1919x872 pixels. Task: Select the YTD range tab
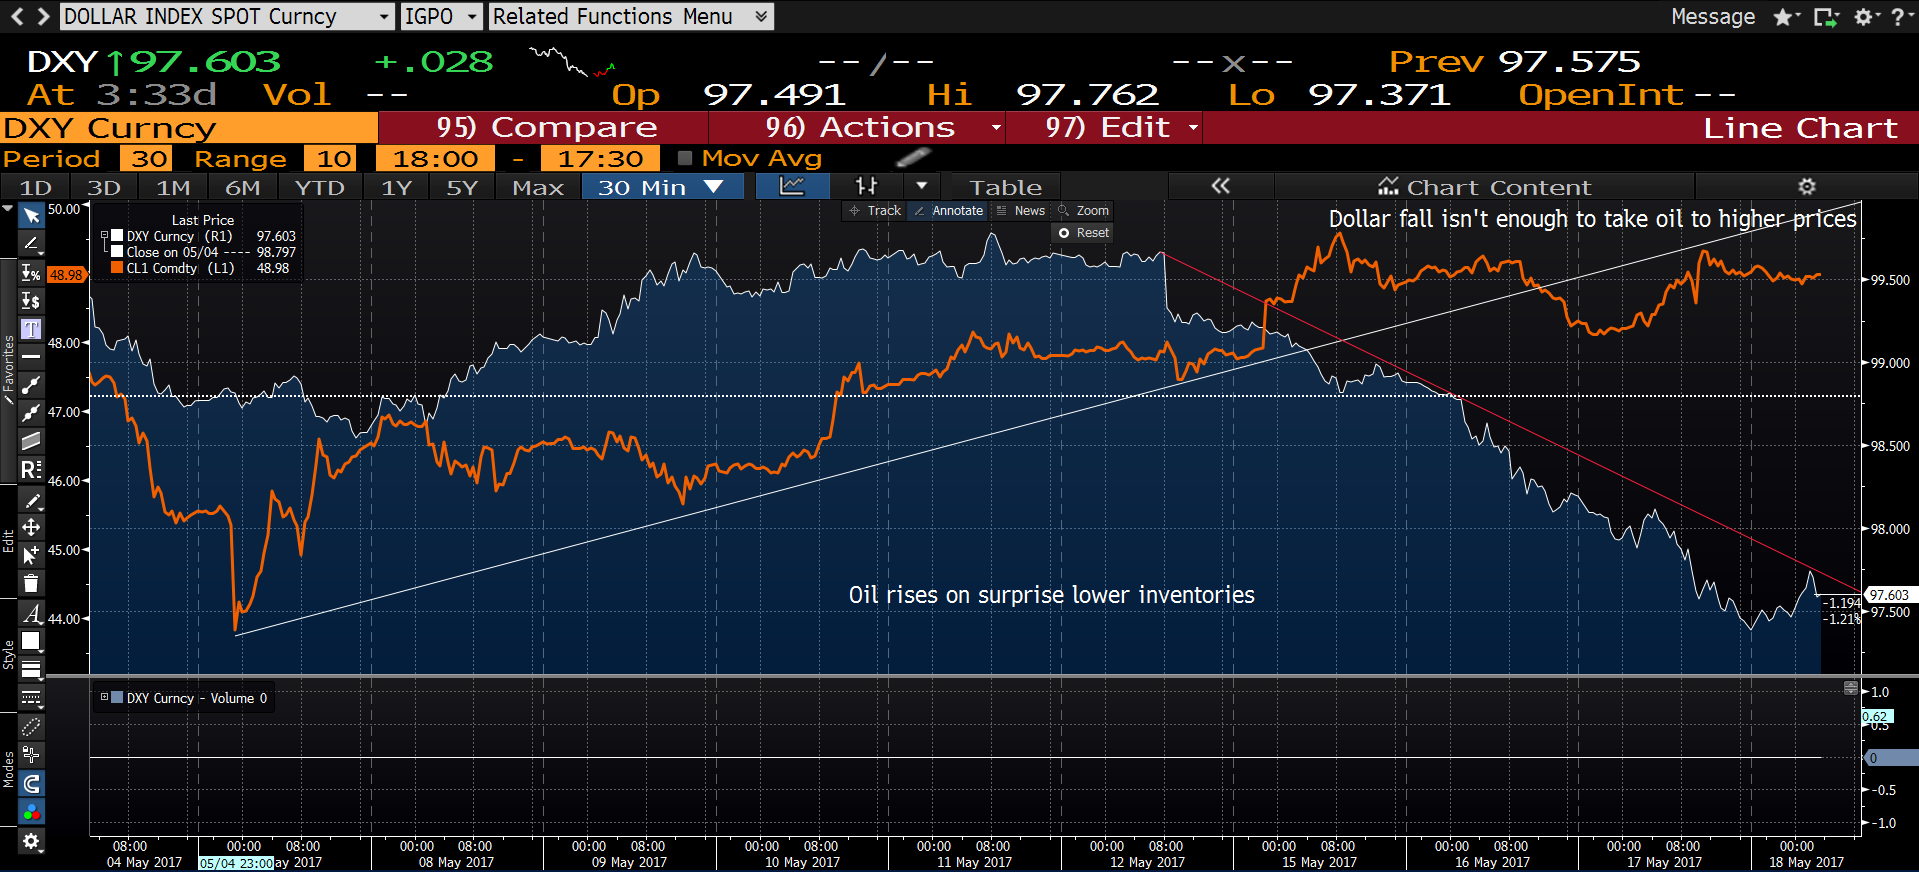coord(320,187)
